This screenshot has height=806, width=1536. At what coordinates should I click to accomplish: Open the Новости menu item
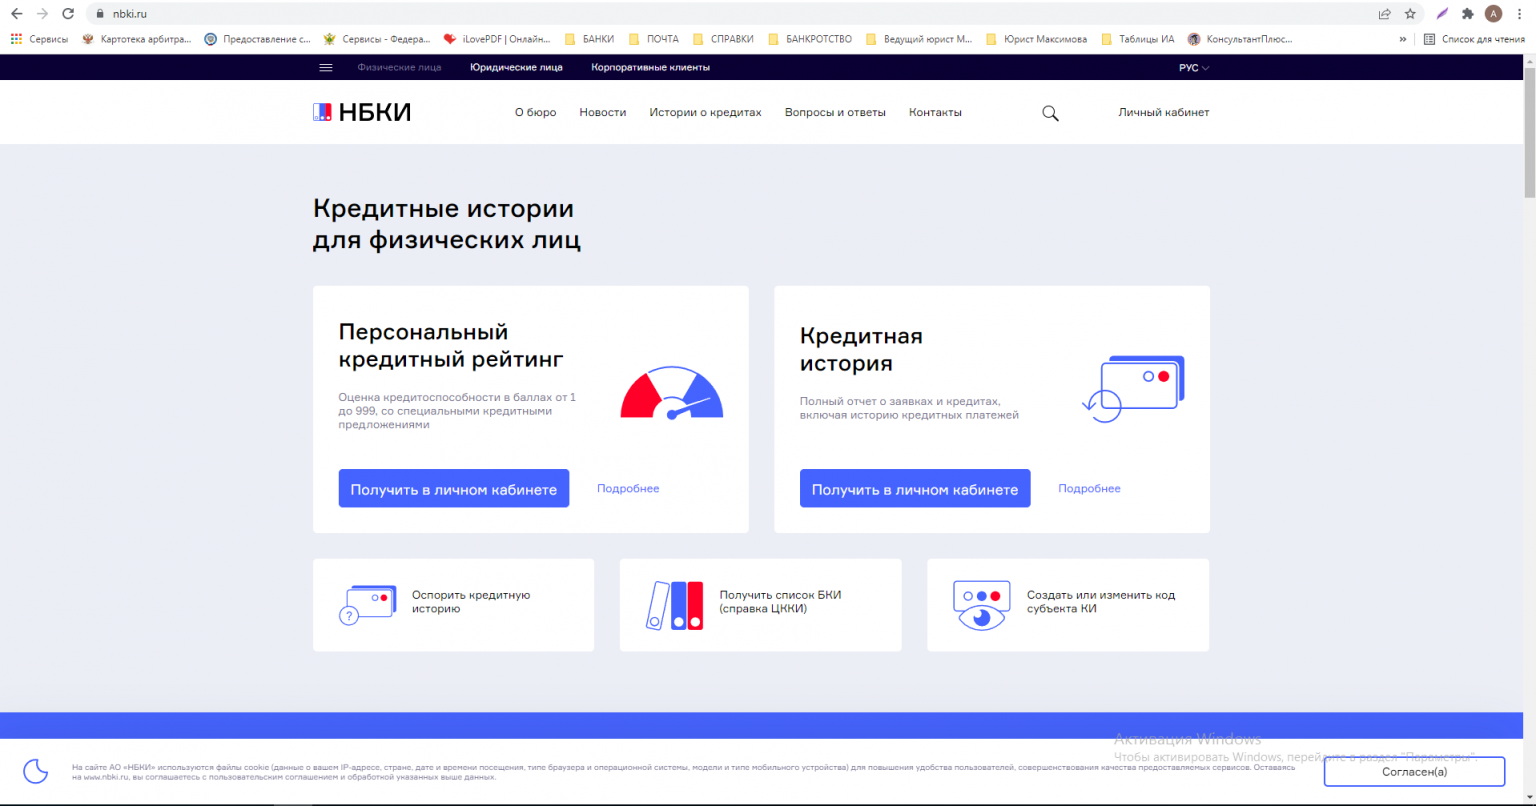click(x=602, y=113)
